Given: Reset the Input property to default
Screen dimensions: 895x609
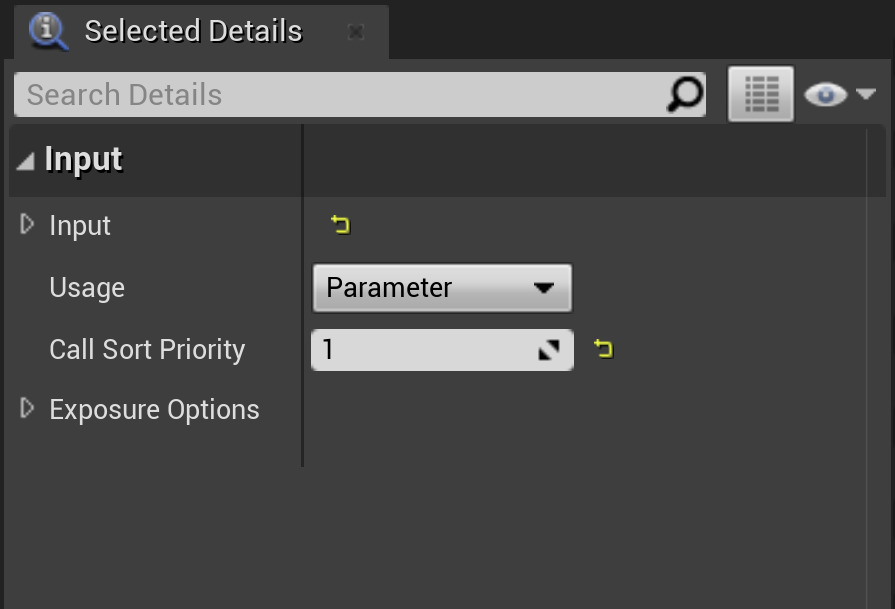Looking at the screenshot, I should pyautogui.click(x=341, y=225).
